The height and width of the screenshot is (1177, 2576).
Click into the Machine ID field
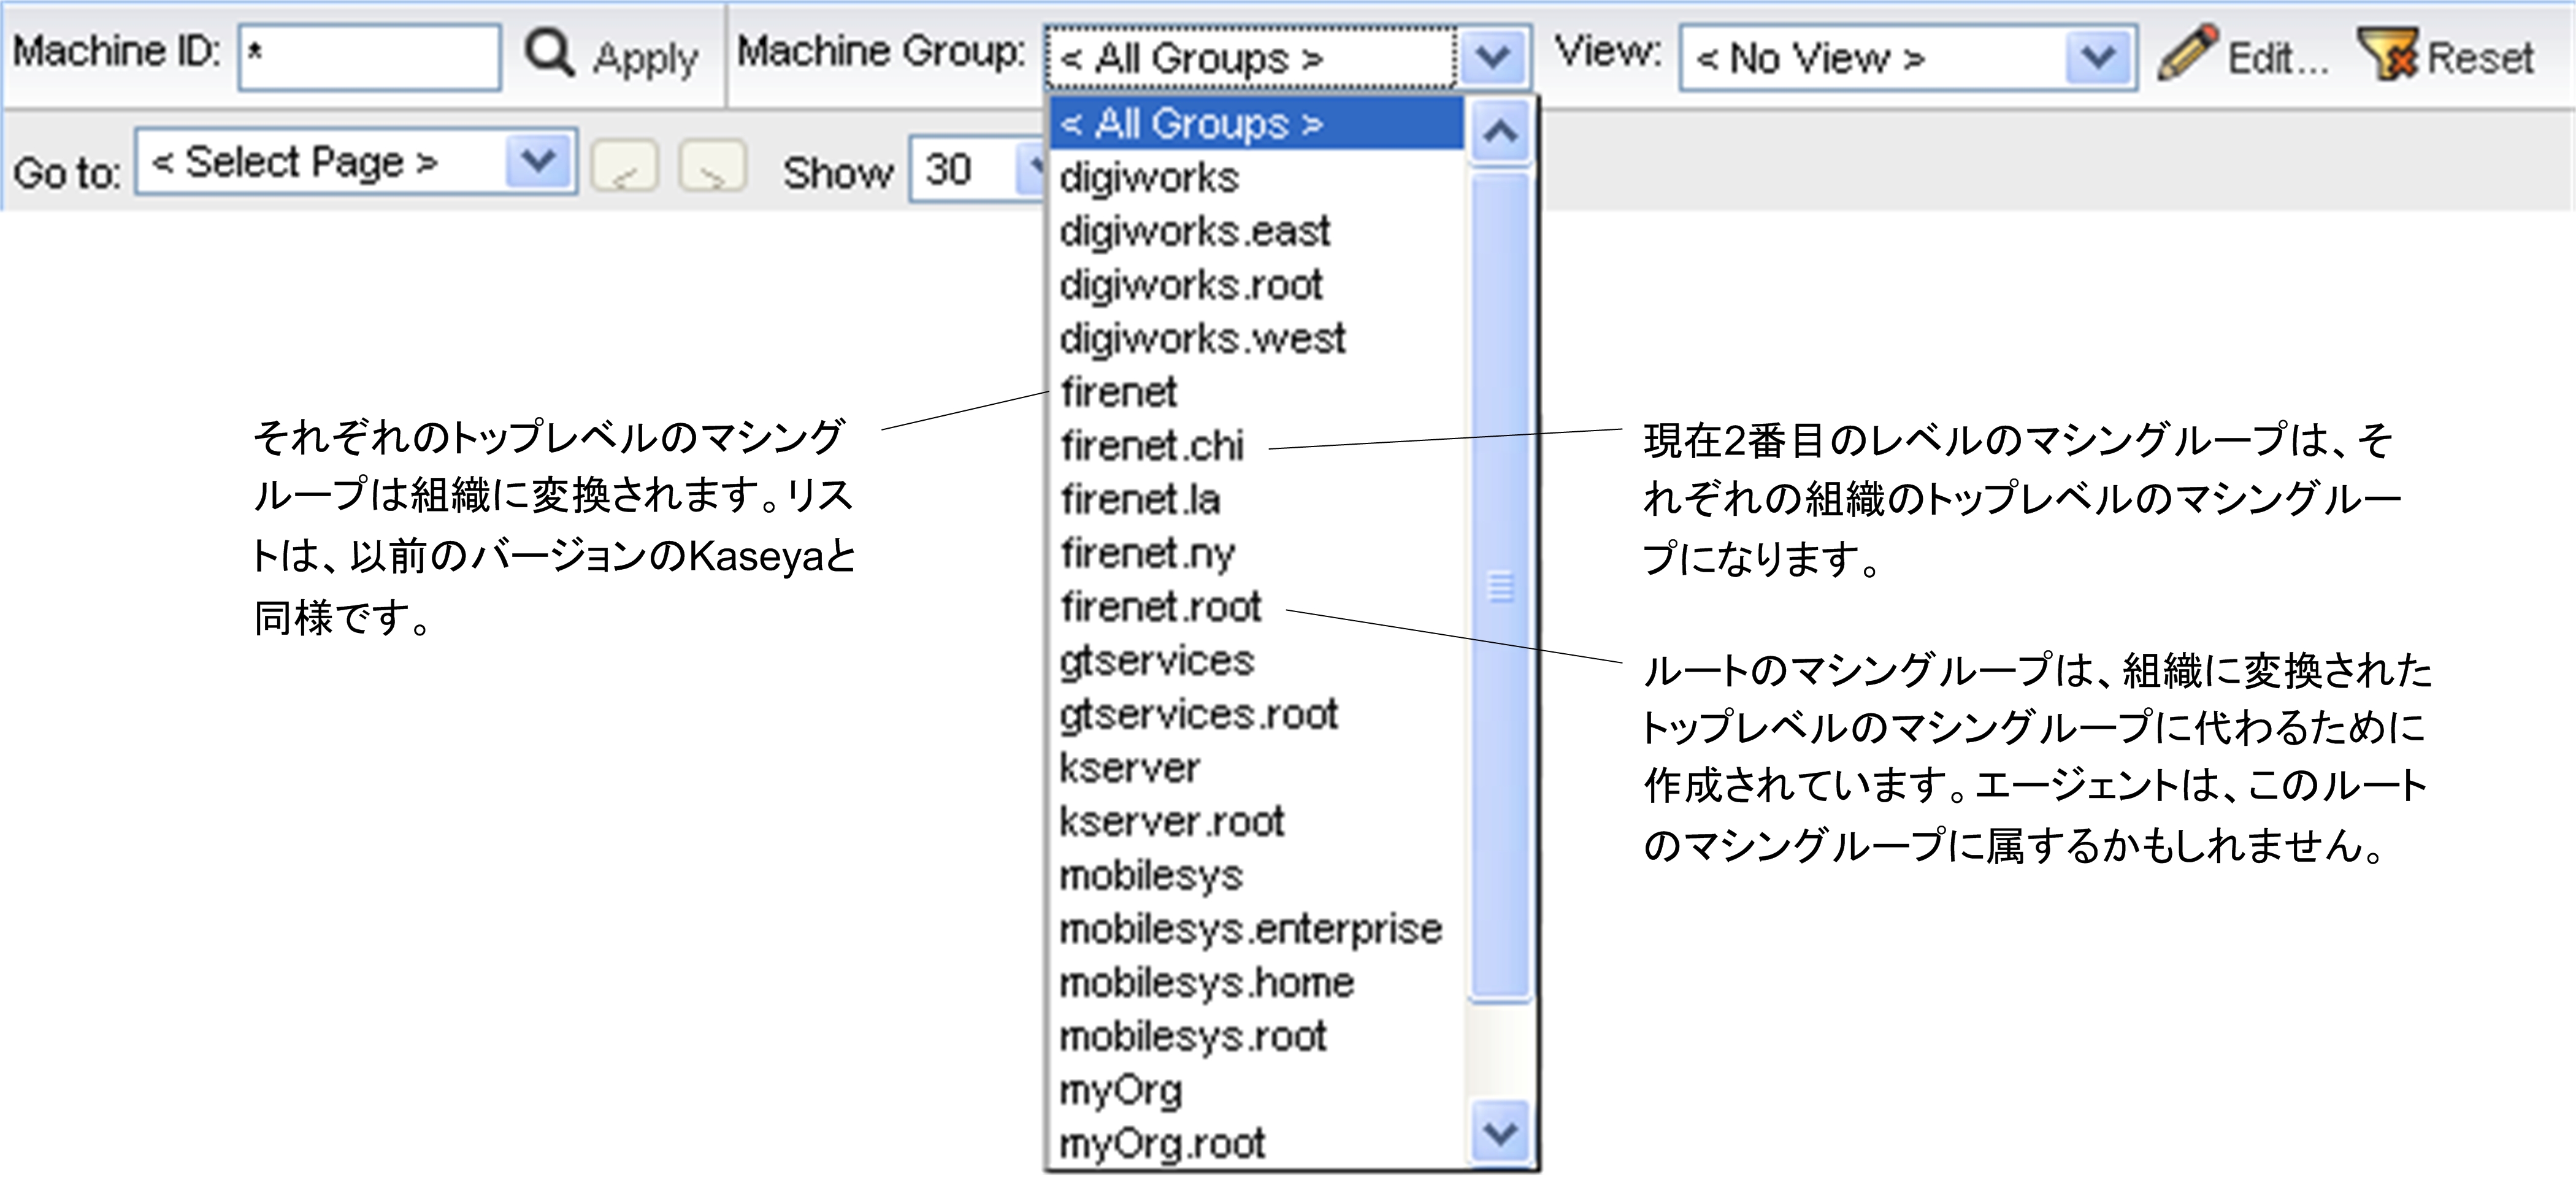tap(369, 57)
